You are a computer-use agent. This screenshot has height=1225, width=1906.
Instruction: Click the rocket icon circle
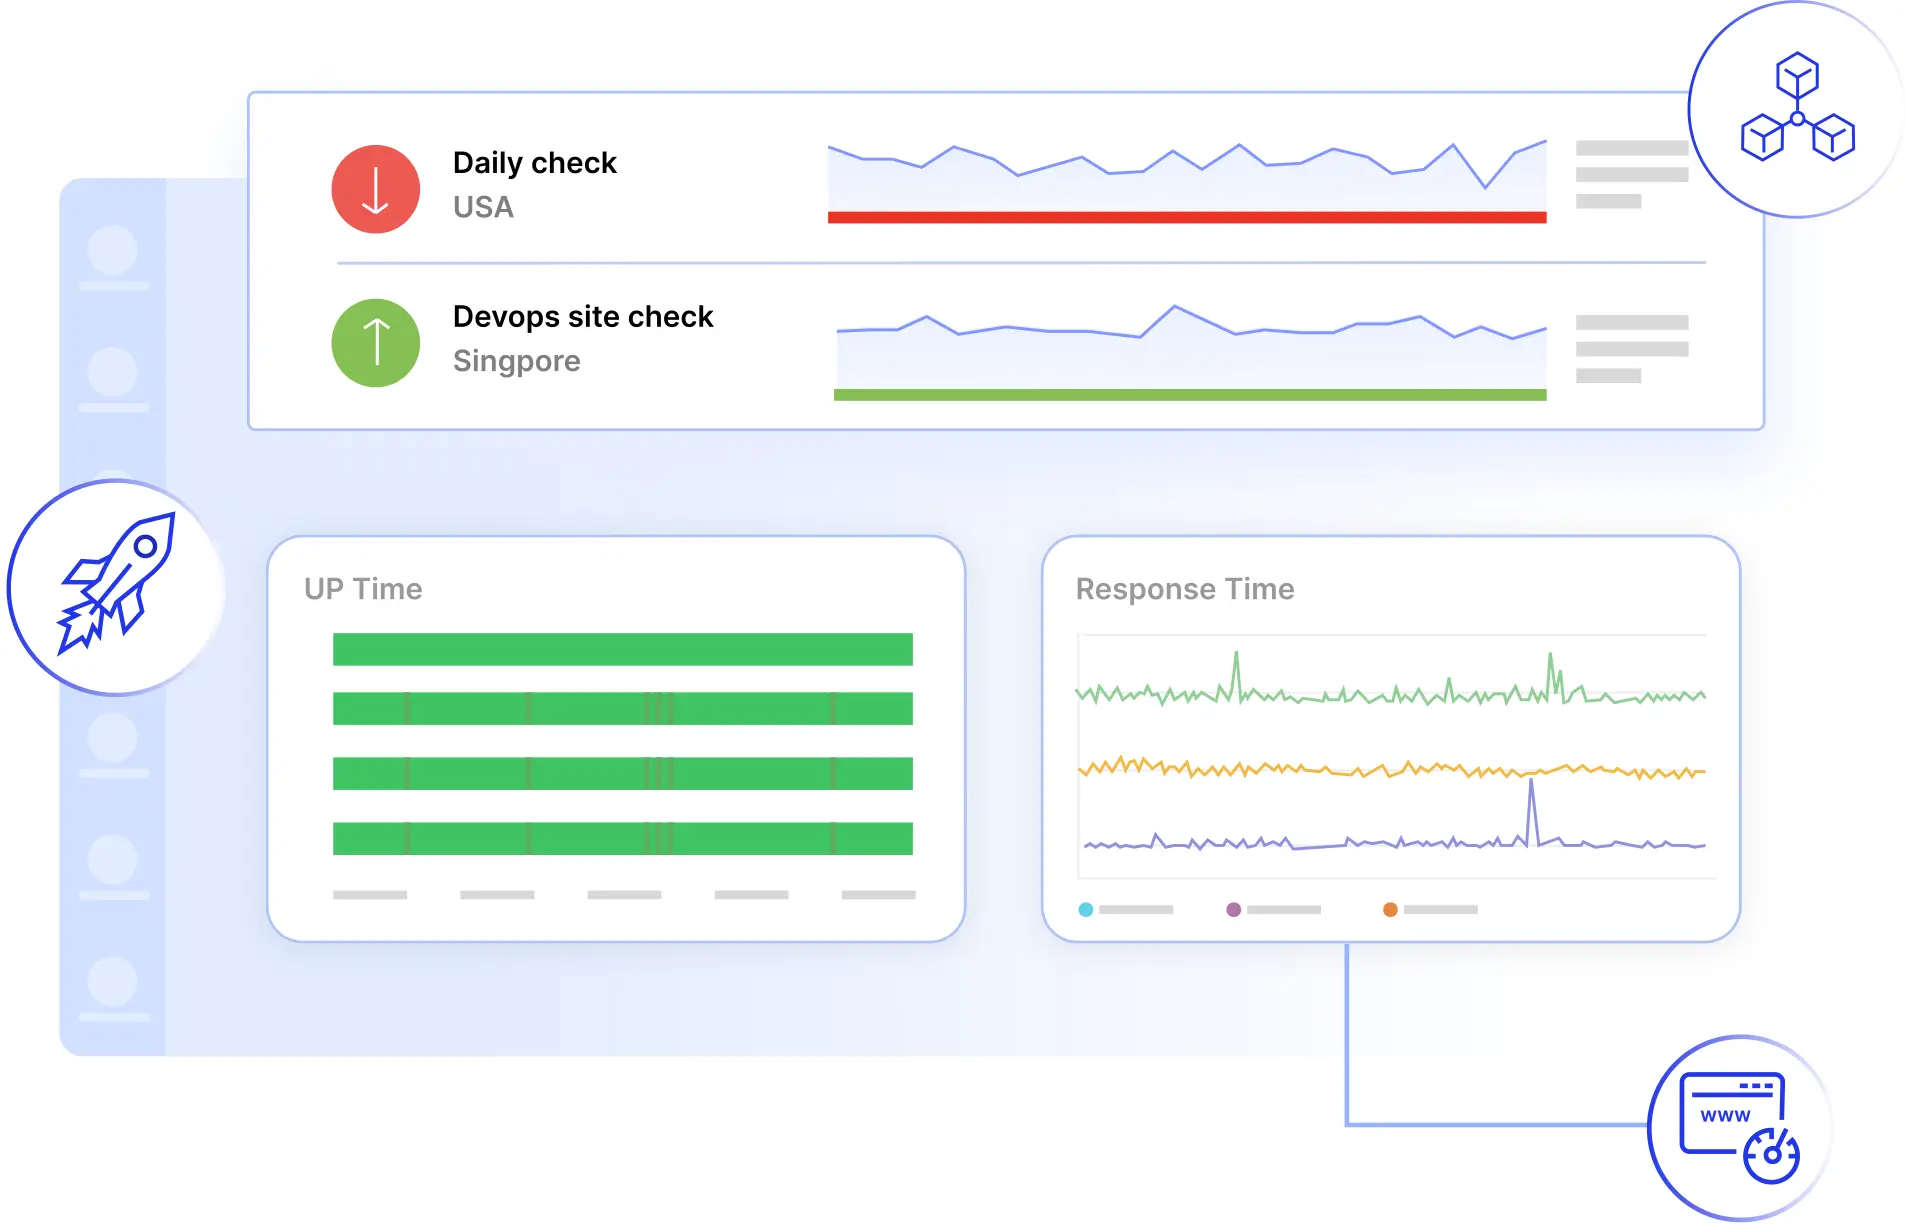tap(116, 587)
